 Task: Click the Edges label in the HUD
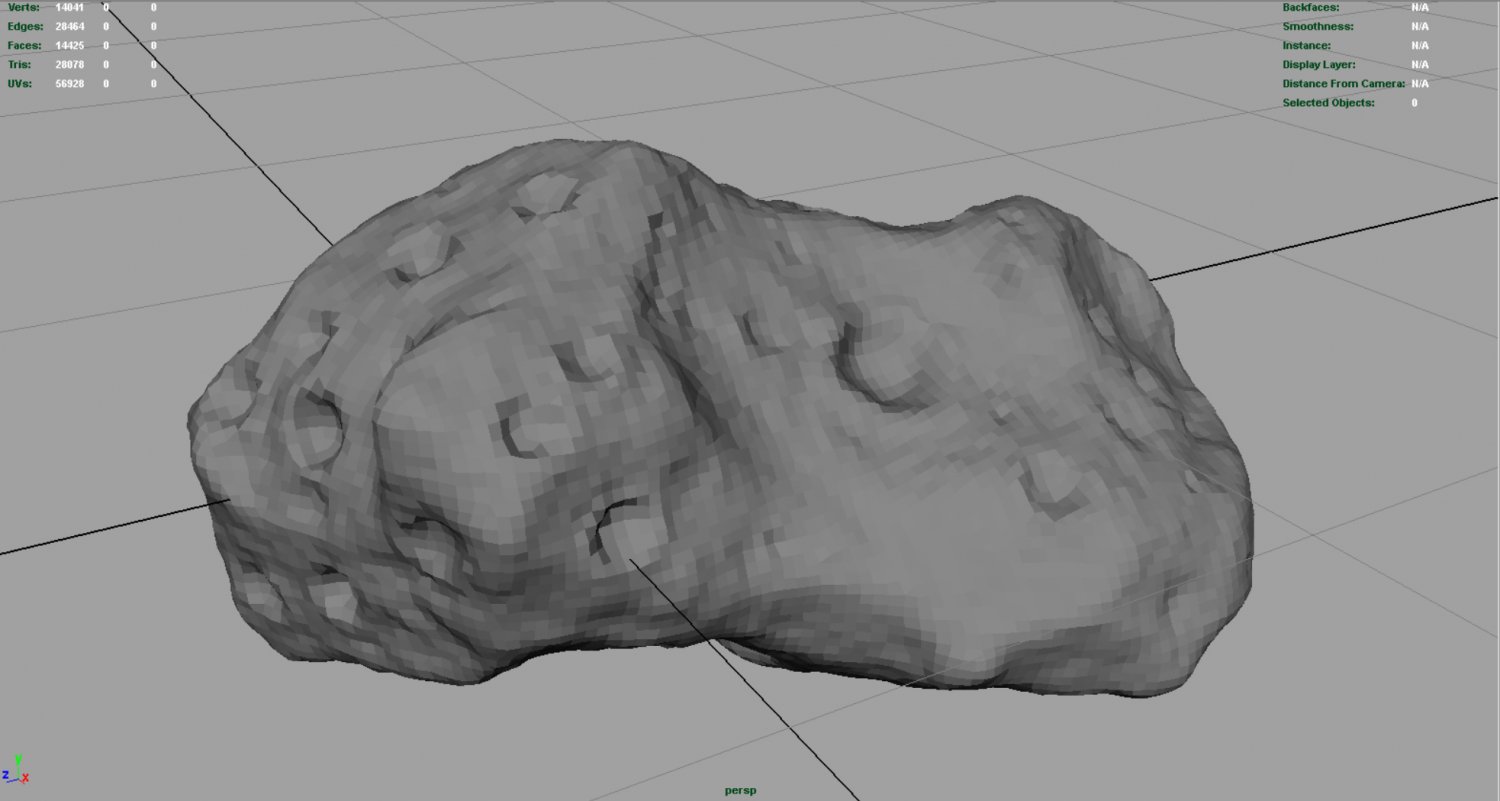[25, 26]
